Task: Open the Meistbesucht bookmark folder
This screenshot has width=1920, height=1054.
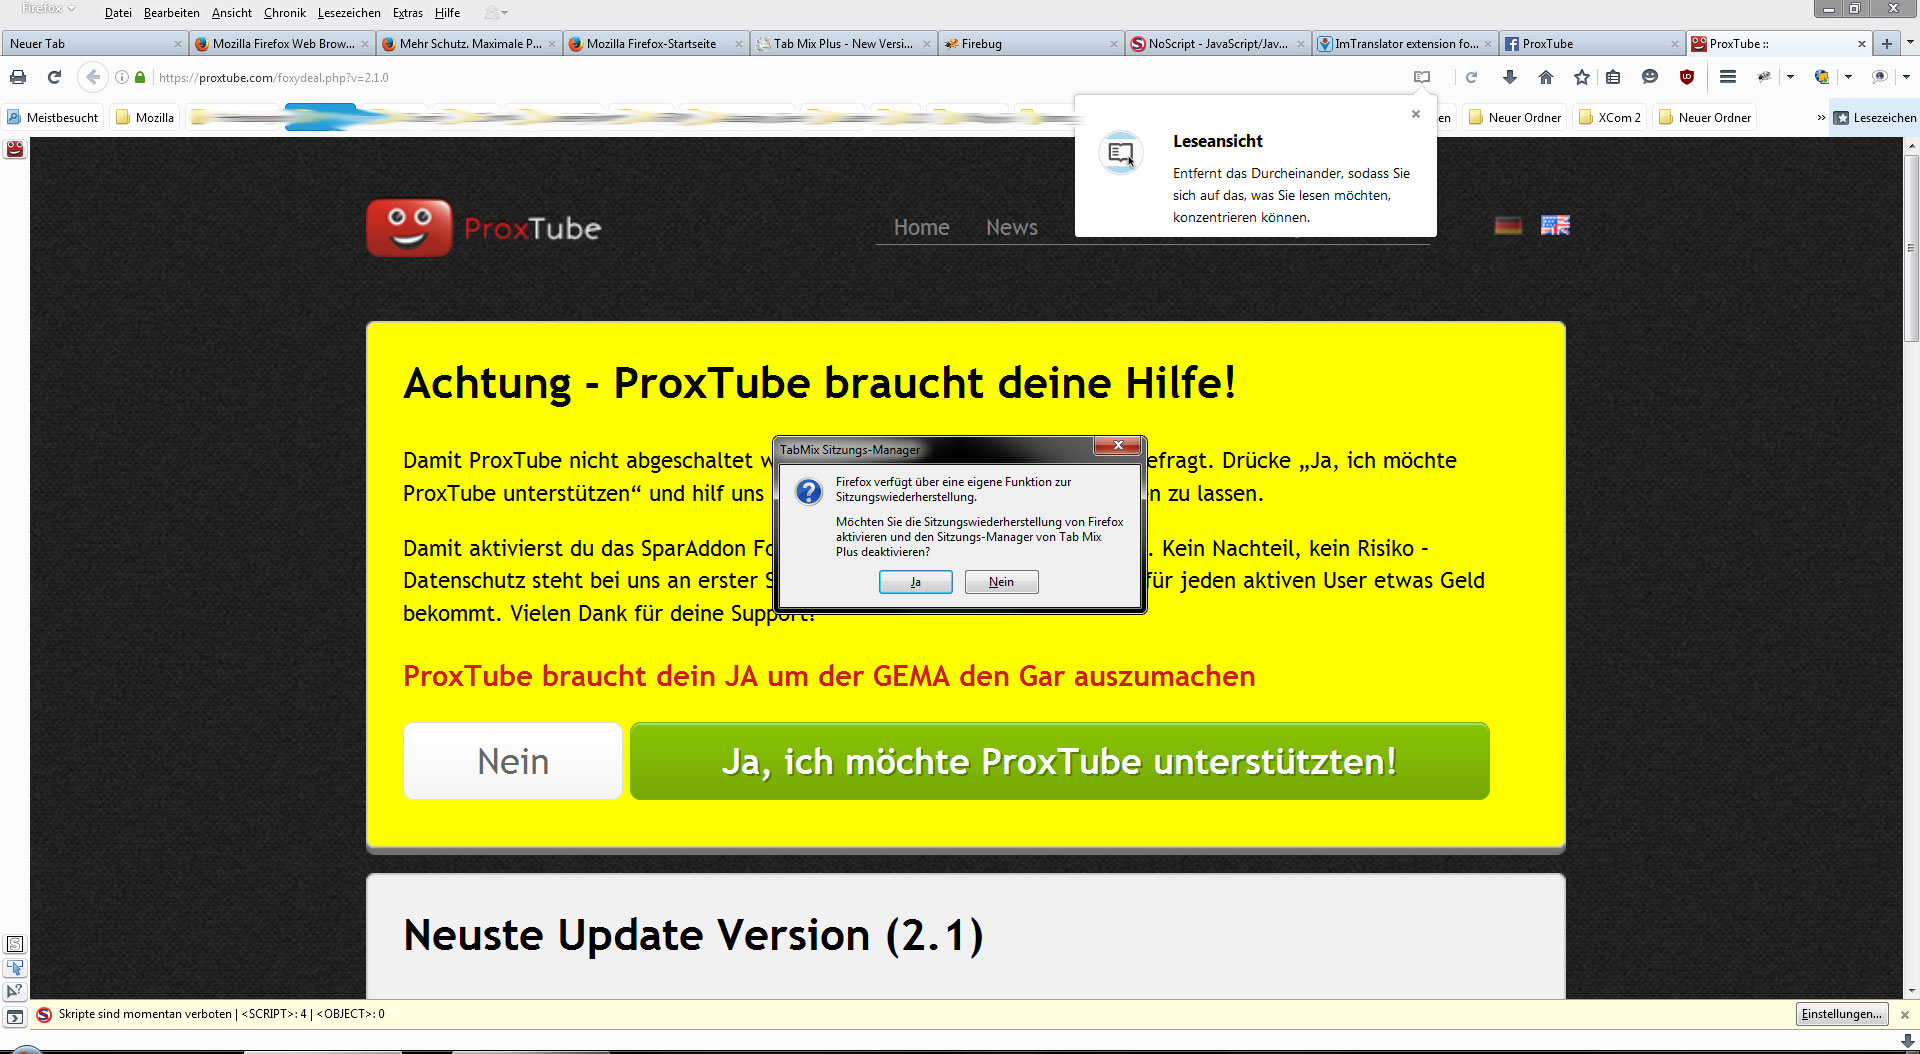Action: pyautogui.click(x=53, y=118)
